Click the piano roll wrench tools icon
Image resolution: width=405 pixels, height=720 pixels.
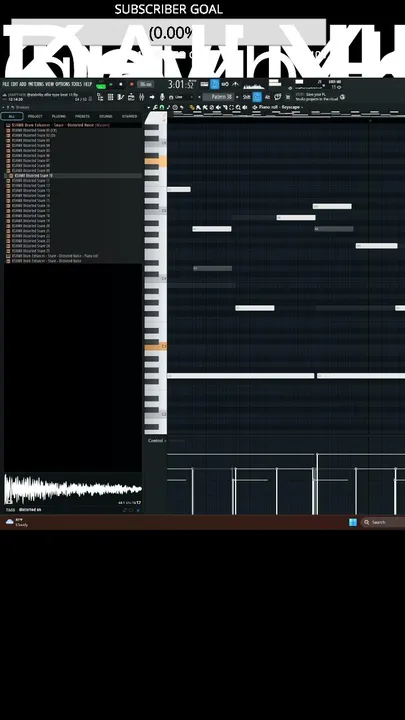(x=155, y=107)
